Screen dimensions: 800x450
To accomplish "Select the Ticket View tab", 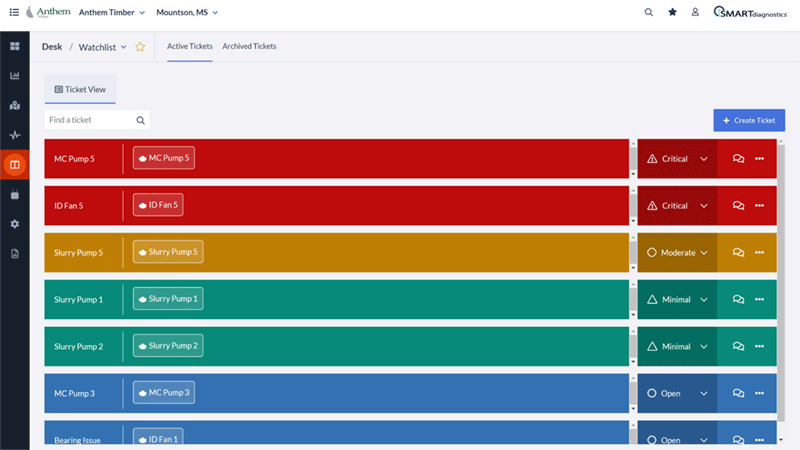I will 80,89.
